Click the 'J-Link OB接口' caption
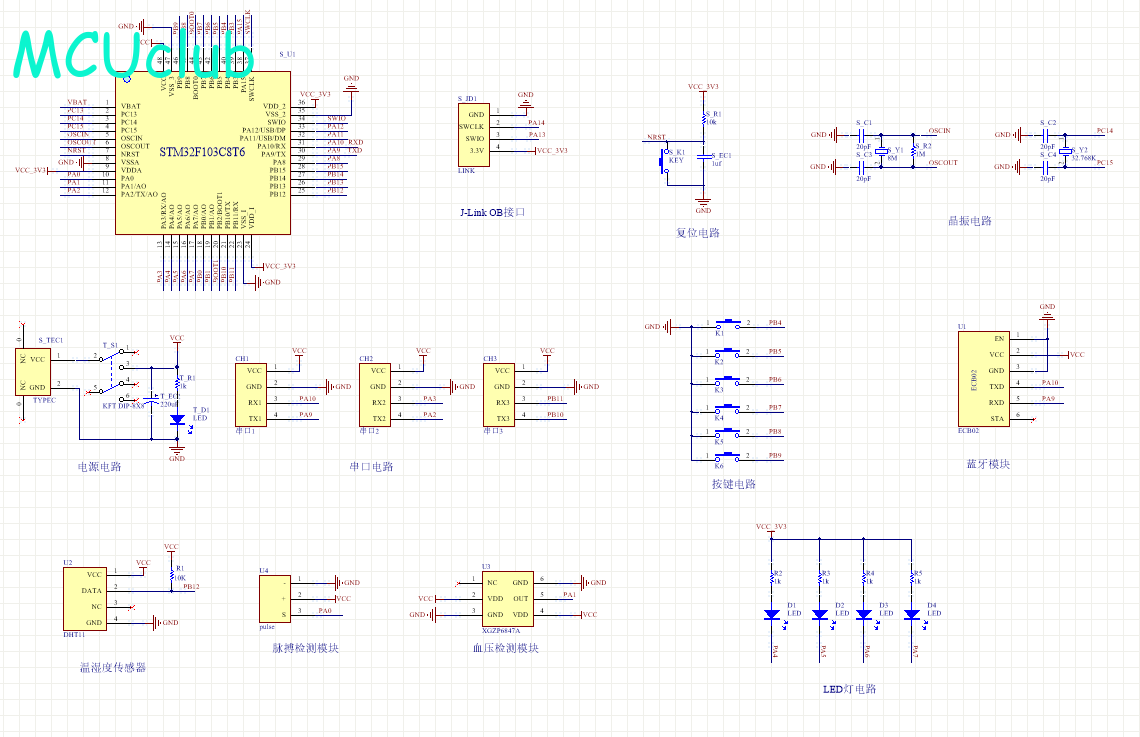The image size is (1140, 737). point(492,212)
